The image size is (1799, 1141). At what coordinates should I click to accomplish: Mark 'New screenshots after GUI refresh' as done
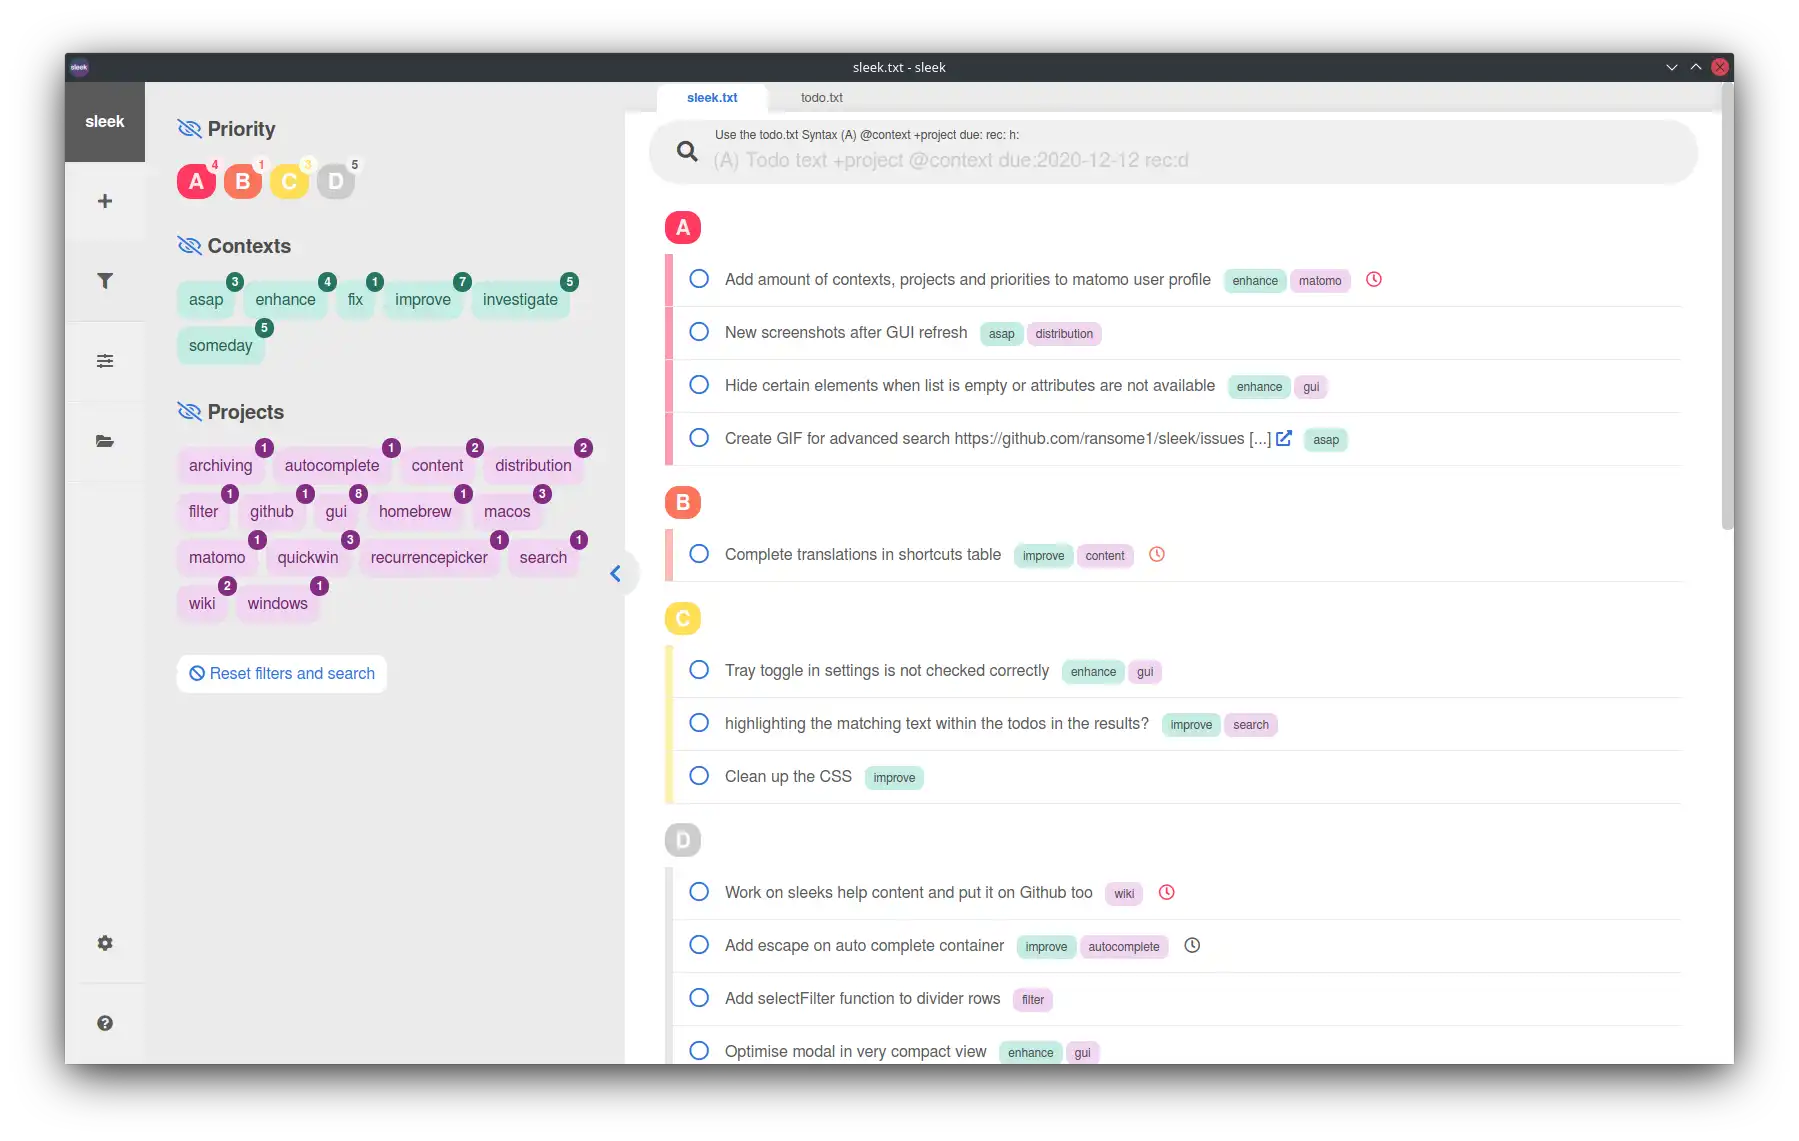coord(699,332)
